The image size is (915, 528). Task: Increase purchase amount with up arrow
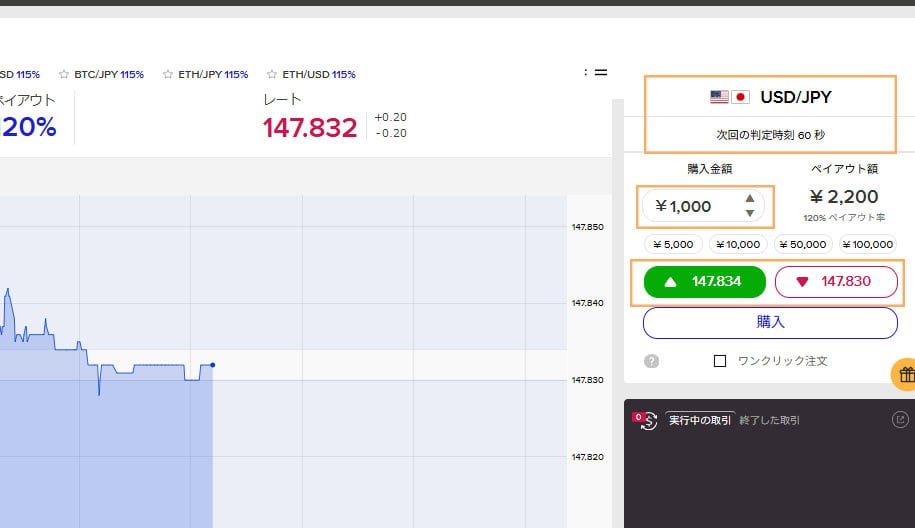[x=750, y=198]
